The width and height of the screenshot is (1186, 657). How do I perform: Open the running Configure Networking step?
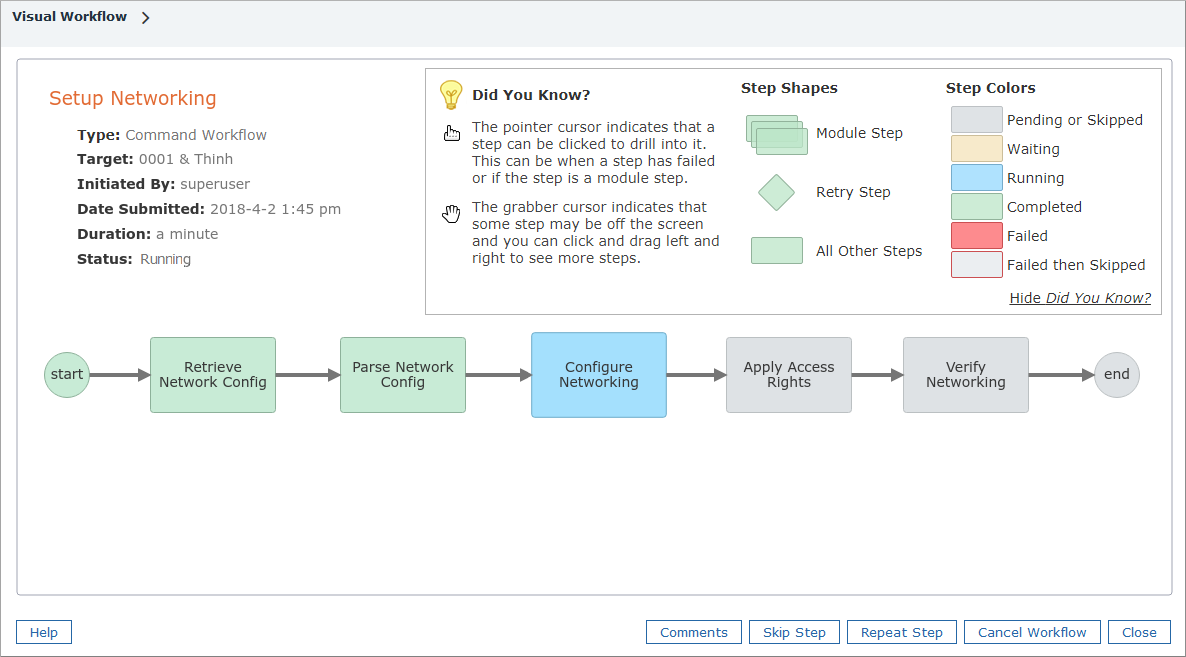click(x=599, y=375)
